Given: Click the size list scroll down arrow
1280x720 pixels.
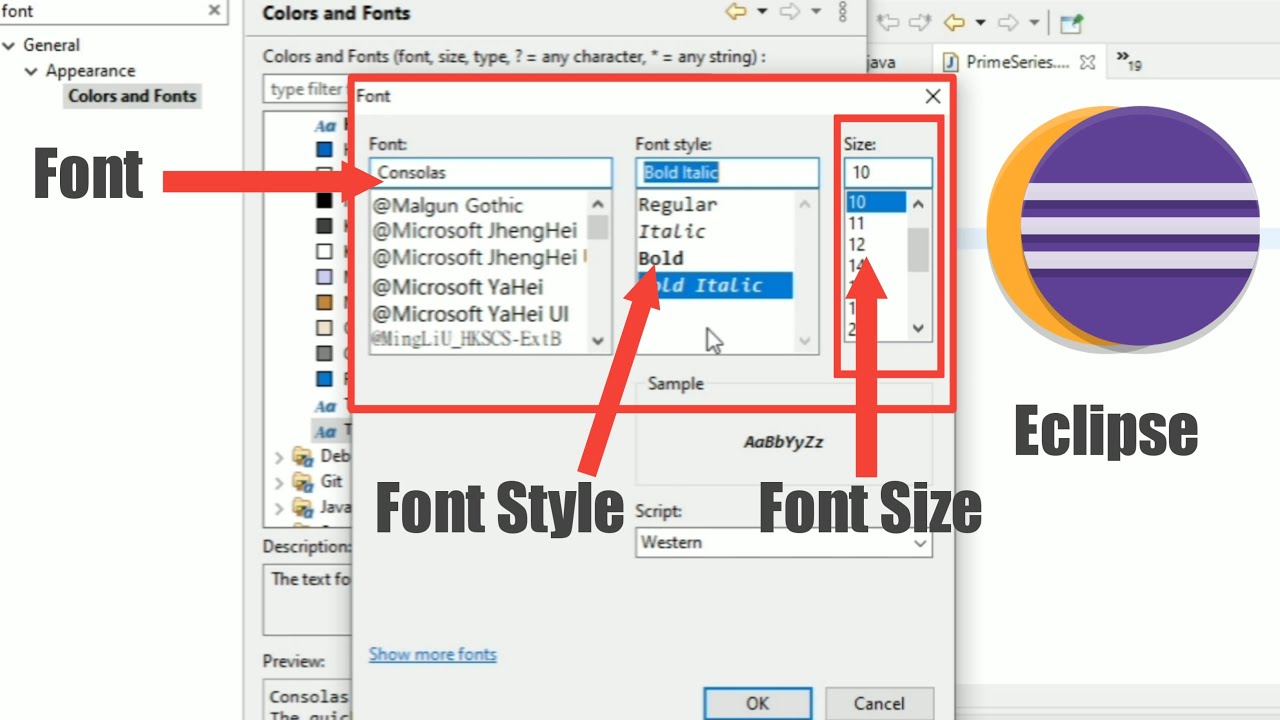Looking at the screenshot, I should 918,328.
